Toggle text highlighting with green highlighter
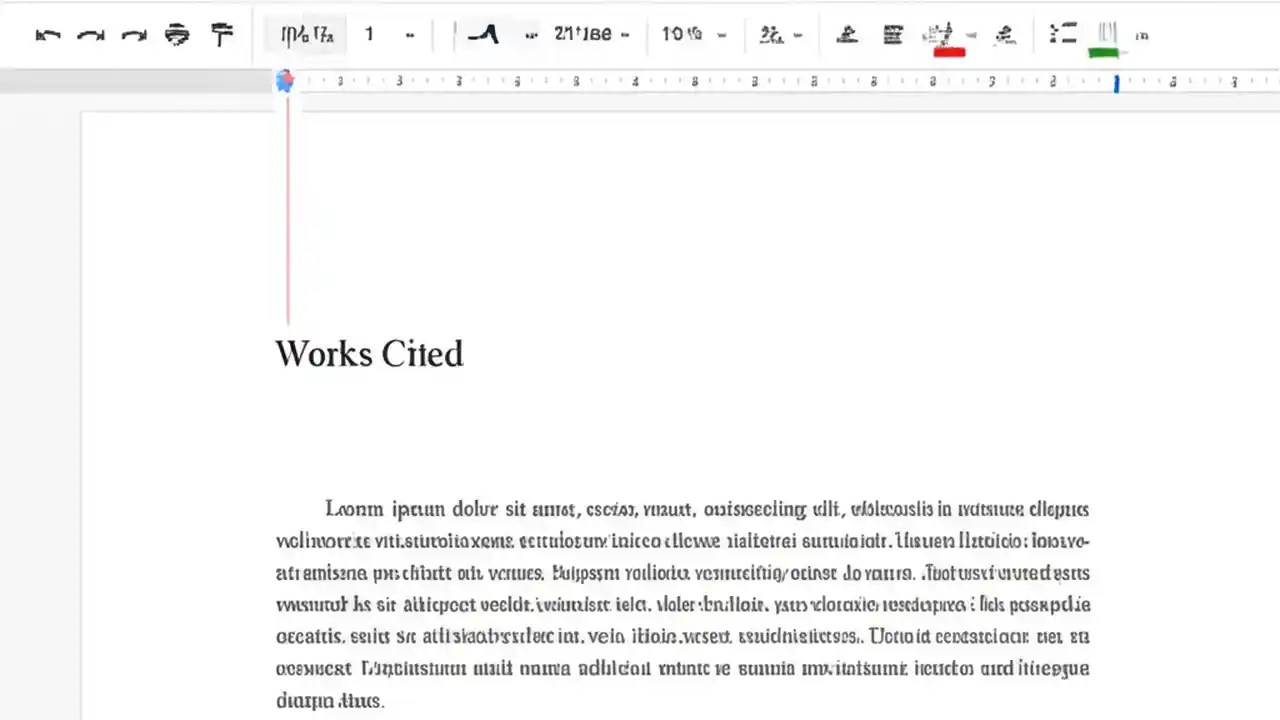The image size is (1280, 720). (x=1105, y=35)
